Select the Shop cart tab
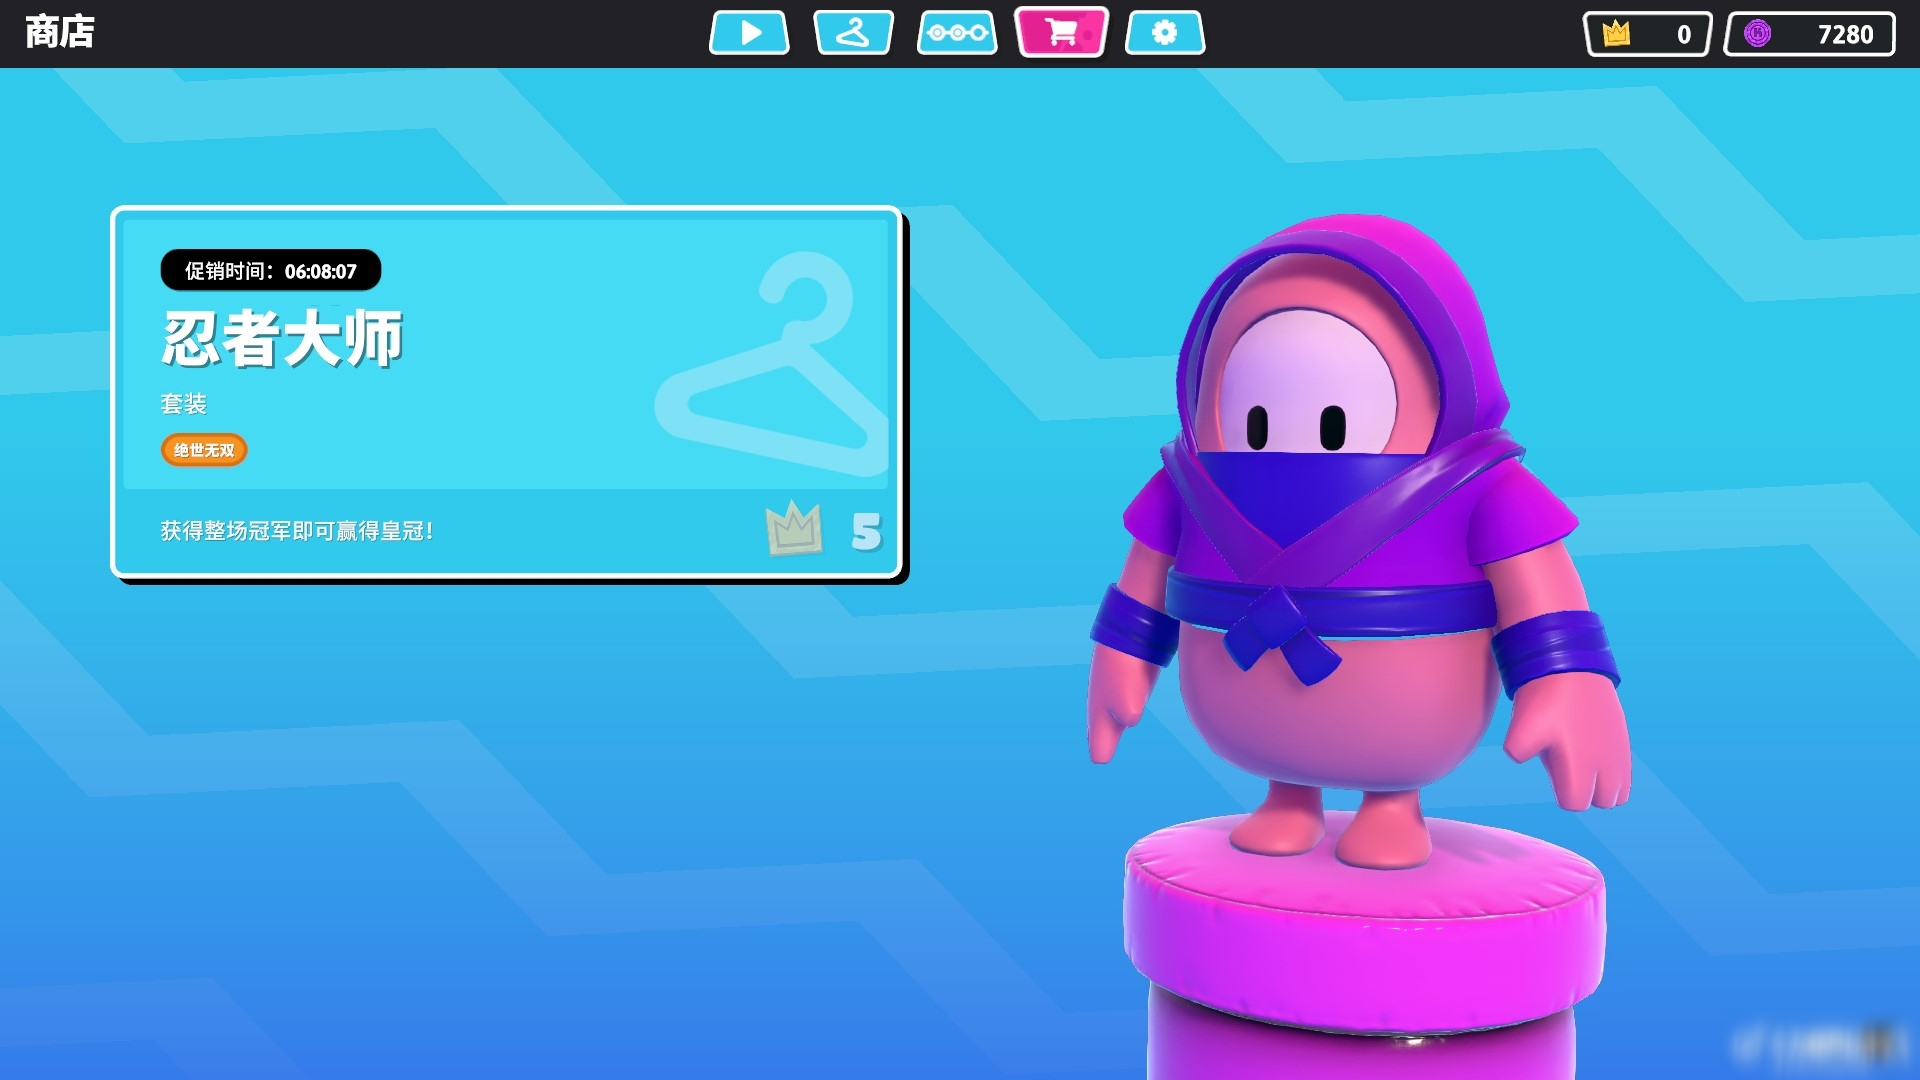The width and height of the screenshot is (1920, 1080). (1061, 32)
